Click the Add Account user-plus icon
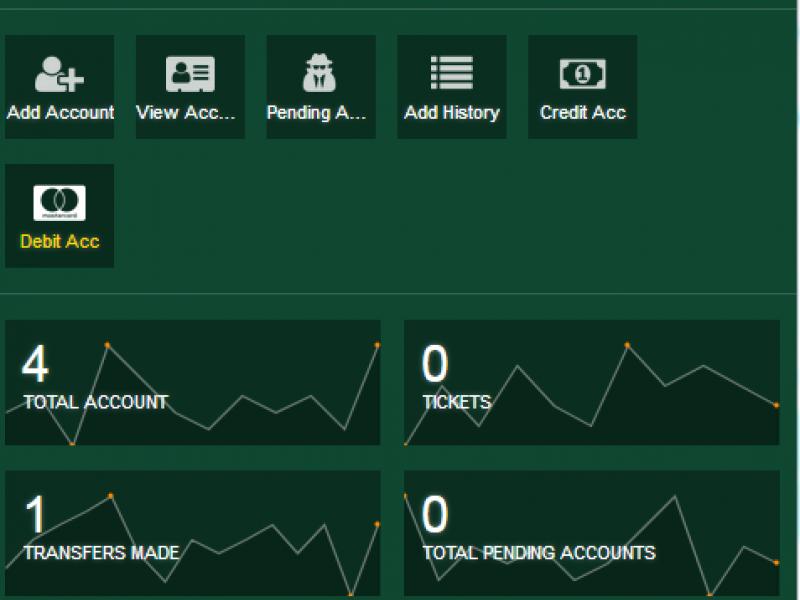The image size is (800, 600). pyautogui.click(x=59, y=74)
